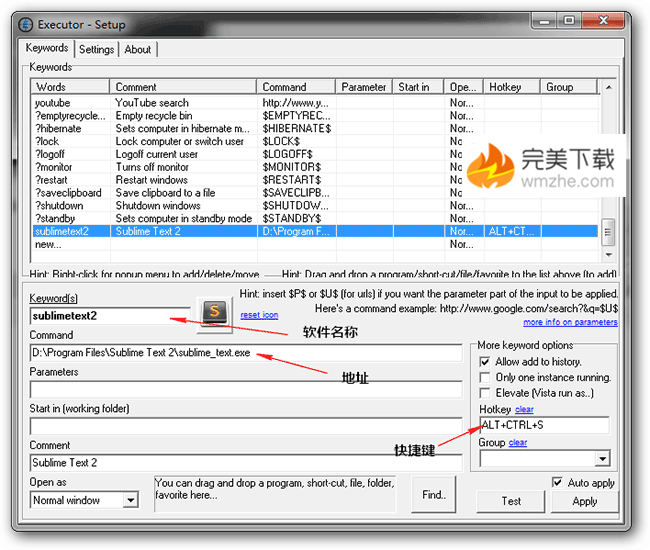
Task: Click the Comment input field
Action: coord(246,463)
